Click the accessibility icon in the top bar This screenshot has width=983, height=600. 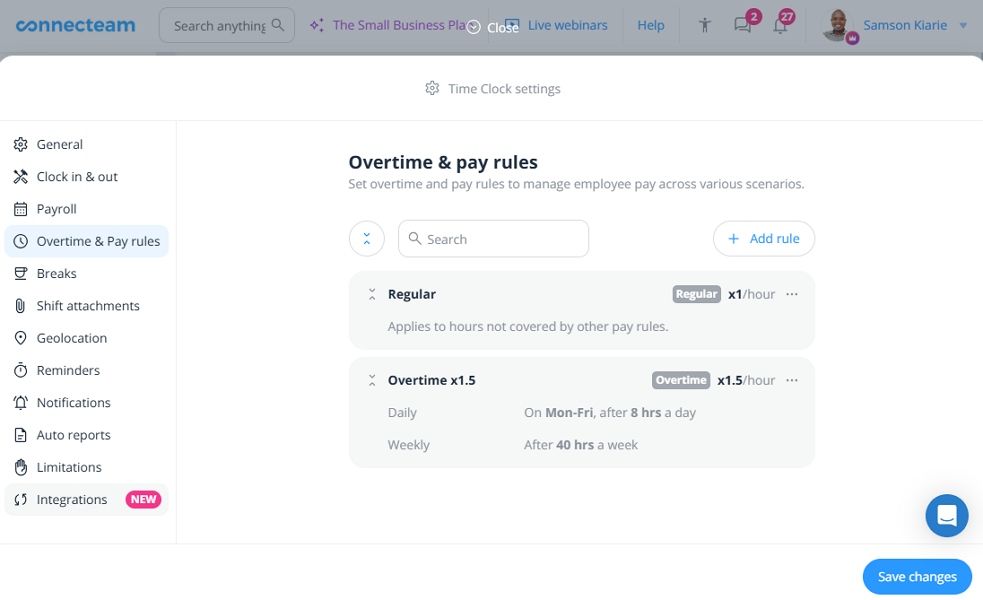[x=703, y=25]
